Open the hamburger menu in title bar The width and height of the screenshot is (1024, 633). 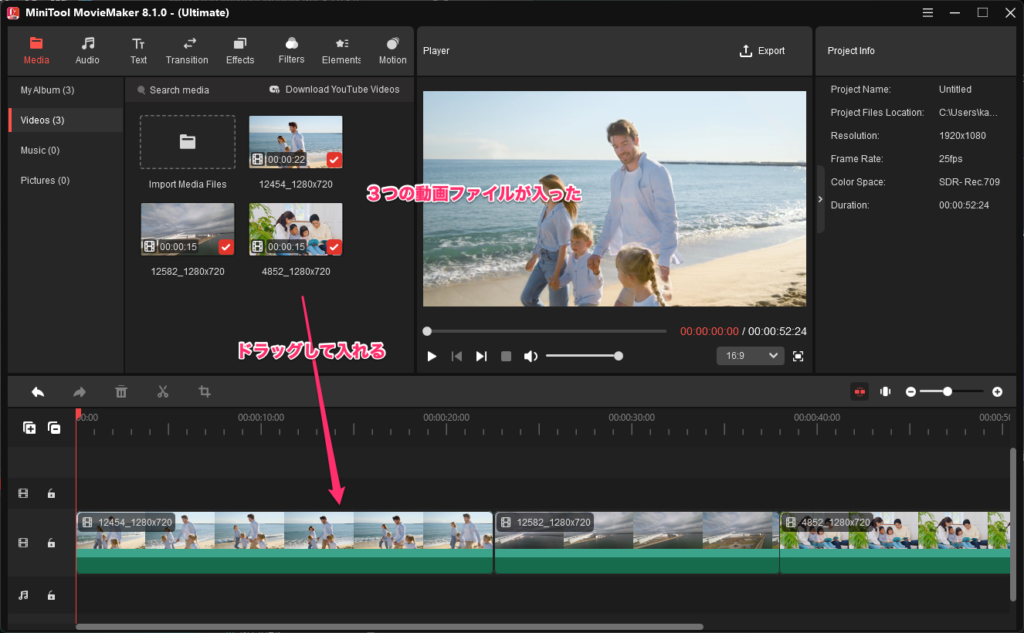(928, 12)
